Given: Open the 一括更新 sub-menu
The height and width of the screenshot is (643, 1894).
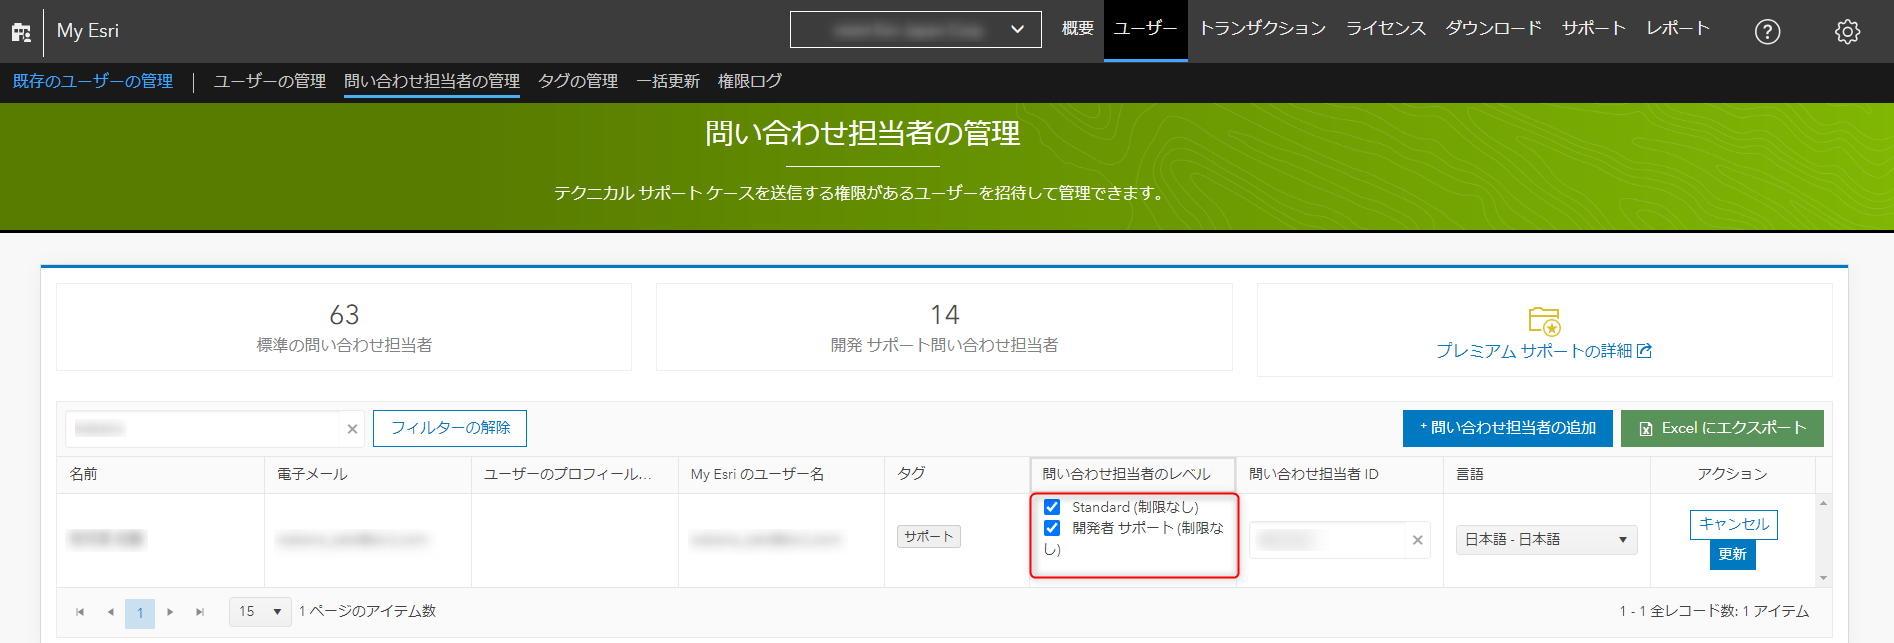Looking at the screenshot, I should 668,81.
